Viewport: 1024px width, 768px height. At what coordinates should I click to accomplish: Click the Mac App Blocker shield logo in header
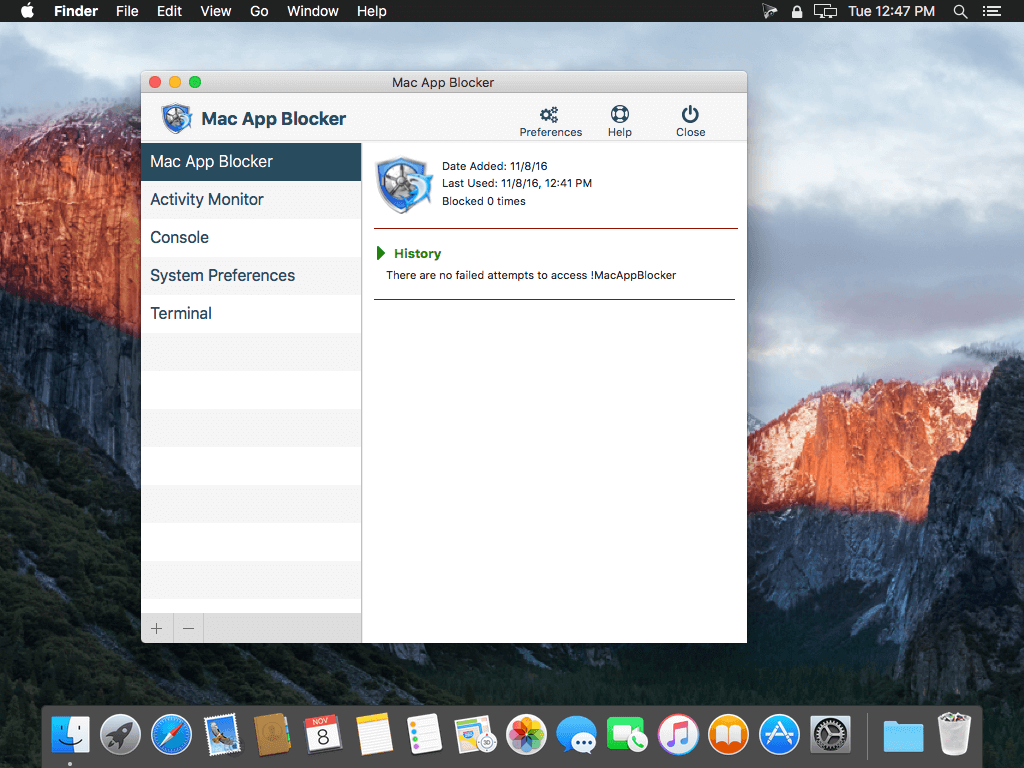[x=176, y=118]
